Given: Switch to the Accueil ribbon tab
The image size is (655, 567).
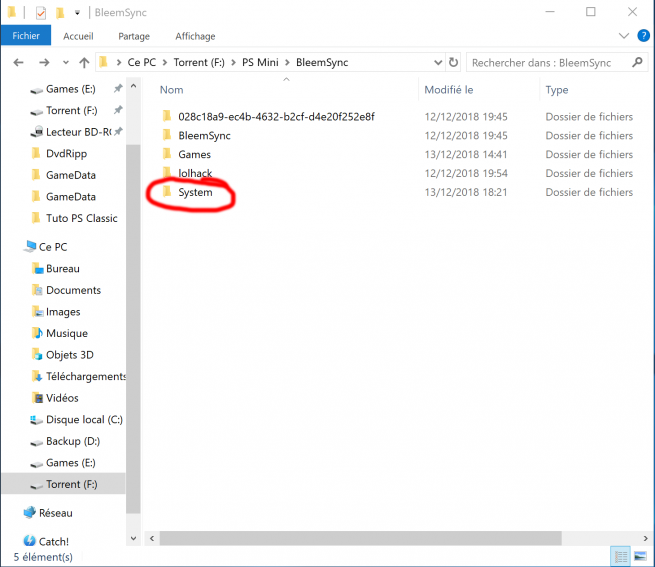Looking at the screenshot, I should click(78, 36).
